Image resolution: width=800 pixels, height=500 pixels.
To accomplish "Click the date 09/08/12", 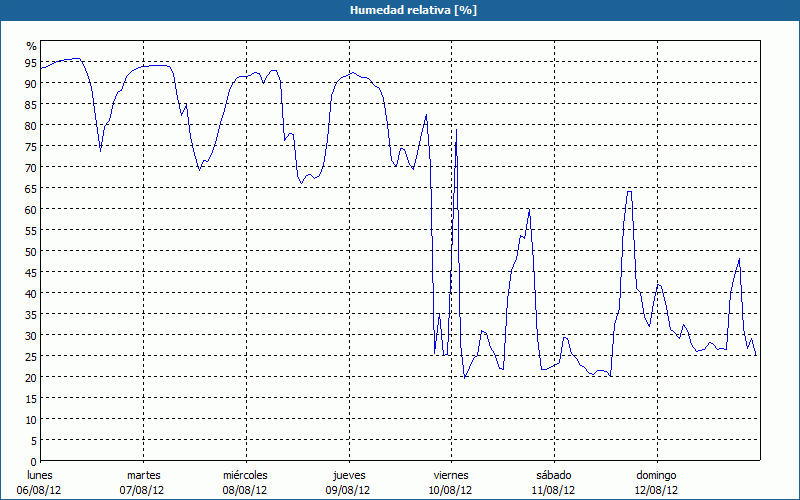I will tap(348, 490).
